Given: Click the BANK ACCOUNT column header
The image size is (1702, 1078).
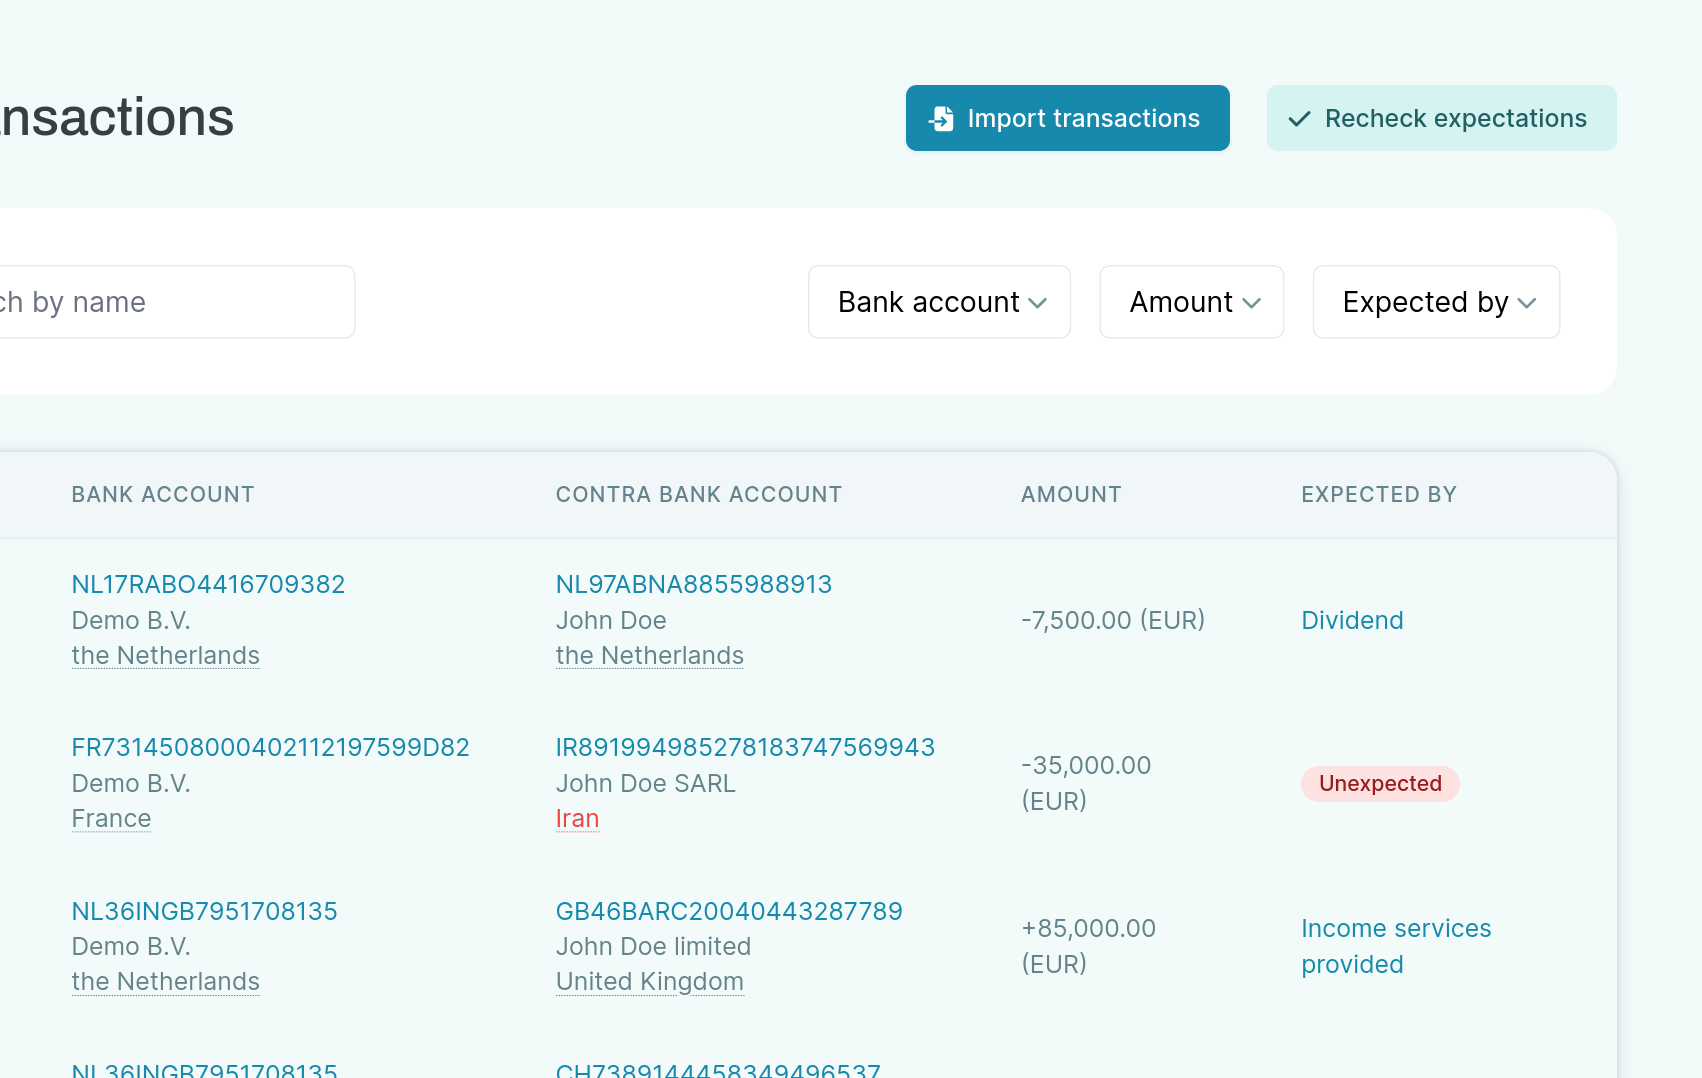Looking at the screenshot, I should [x=163, y=494].
